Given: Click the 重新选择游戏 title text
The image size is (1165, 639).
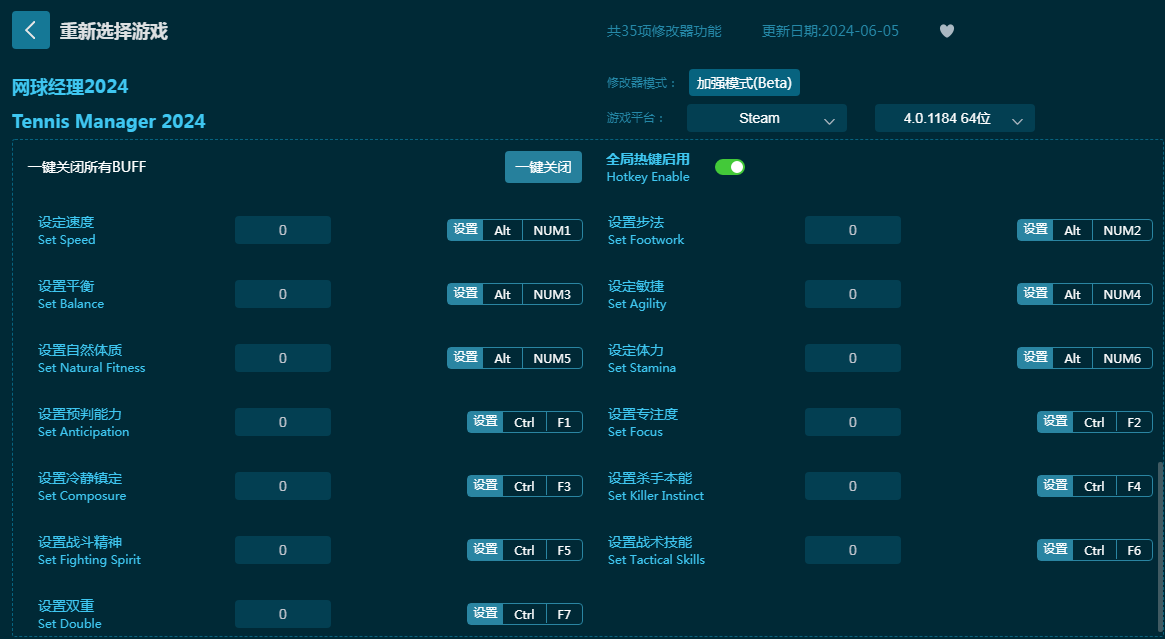Looking at the screenshot, I should pyautogui.click(x=114, y=31).
